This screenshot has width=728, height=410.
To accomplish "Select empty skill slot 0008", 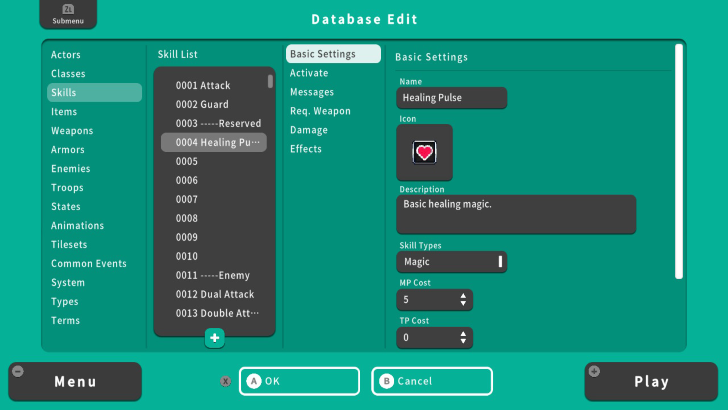I will point(214,218).
